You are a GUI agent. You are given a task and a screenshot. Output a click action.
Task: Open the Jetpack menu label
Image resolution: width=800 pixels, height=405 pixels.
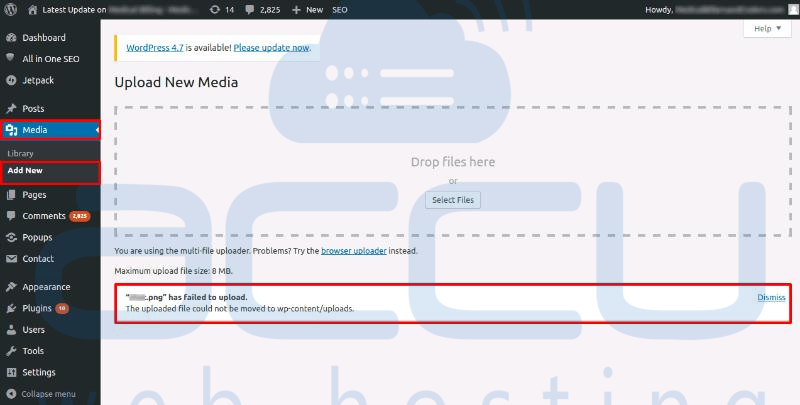click(38, 81)
